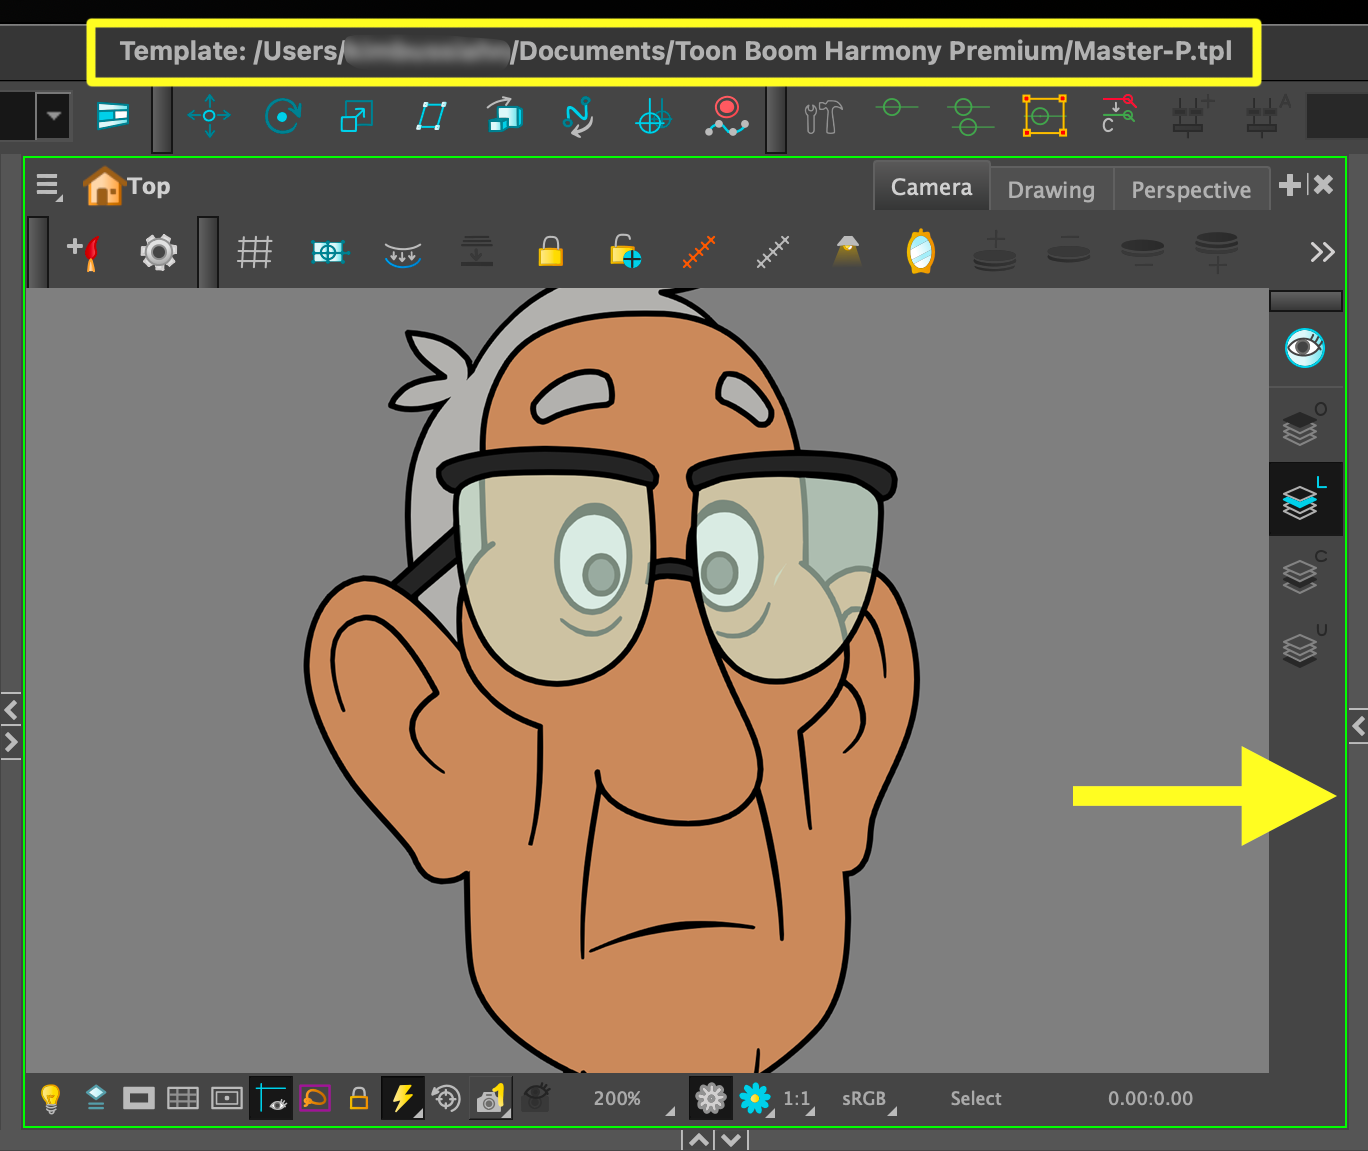Select the Scale tool

(356, 116)
